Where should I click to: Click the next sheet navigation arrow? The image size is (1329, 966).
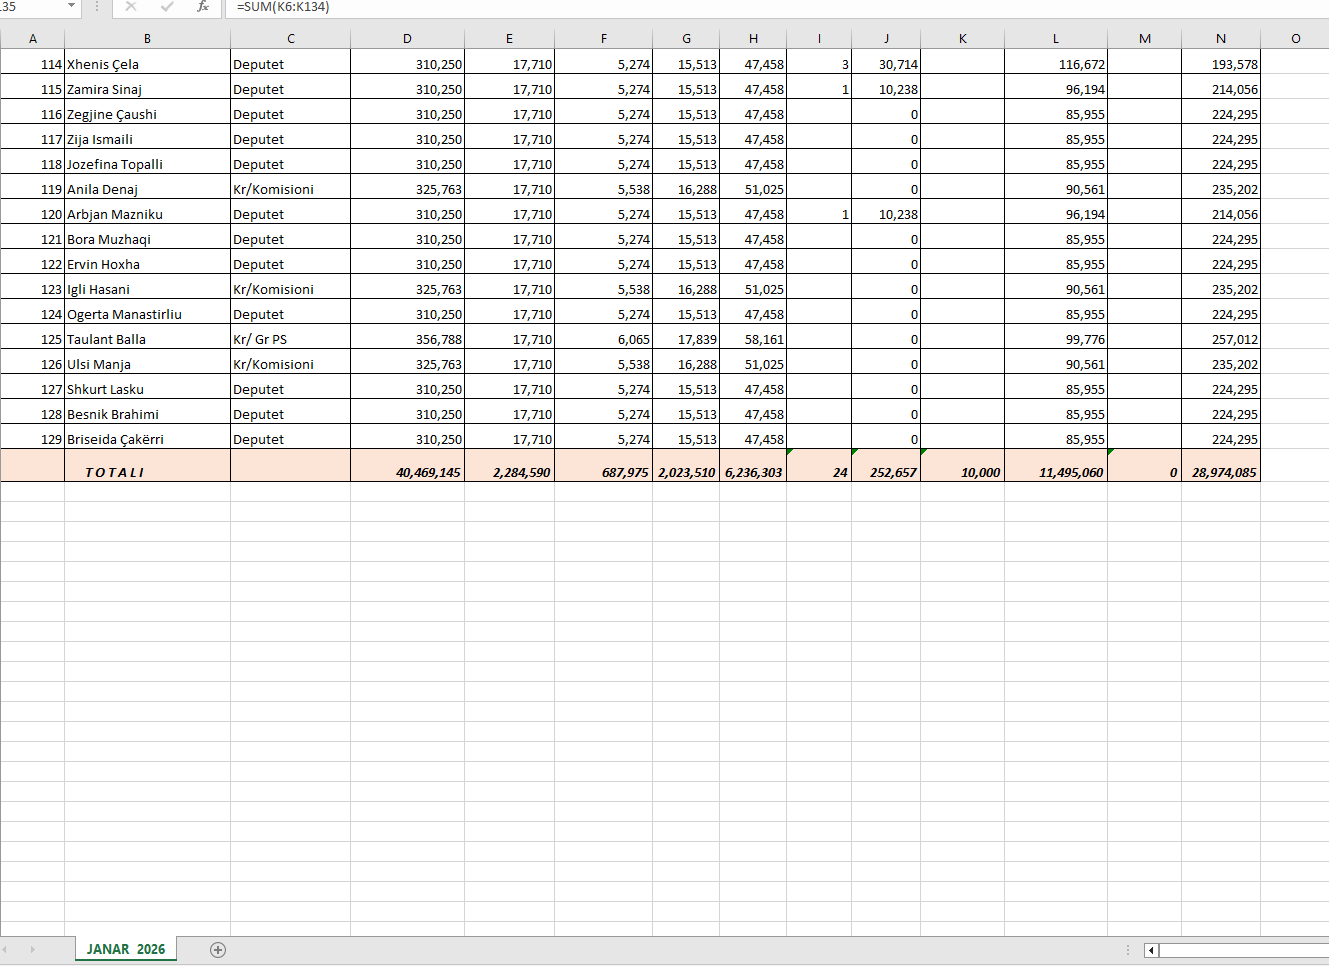tap(32, 950)
